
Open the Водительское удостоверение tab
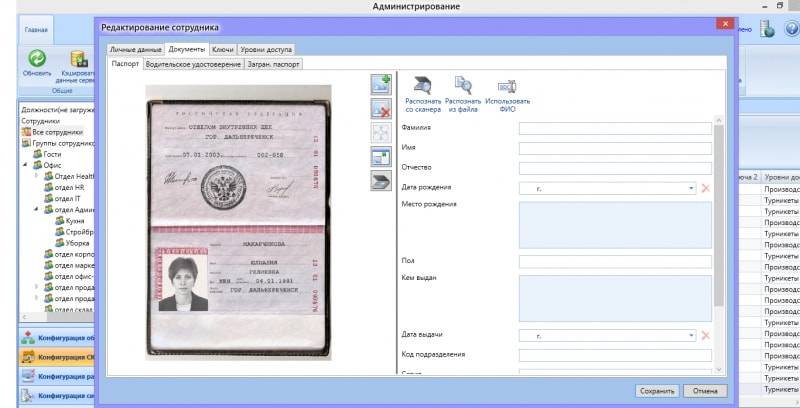point(193,64)
